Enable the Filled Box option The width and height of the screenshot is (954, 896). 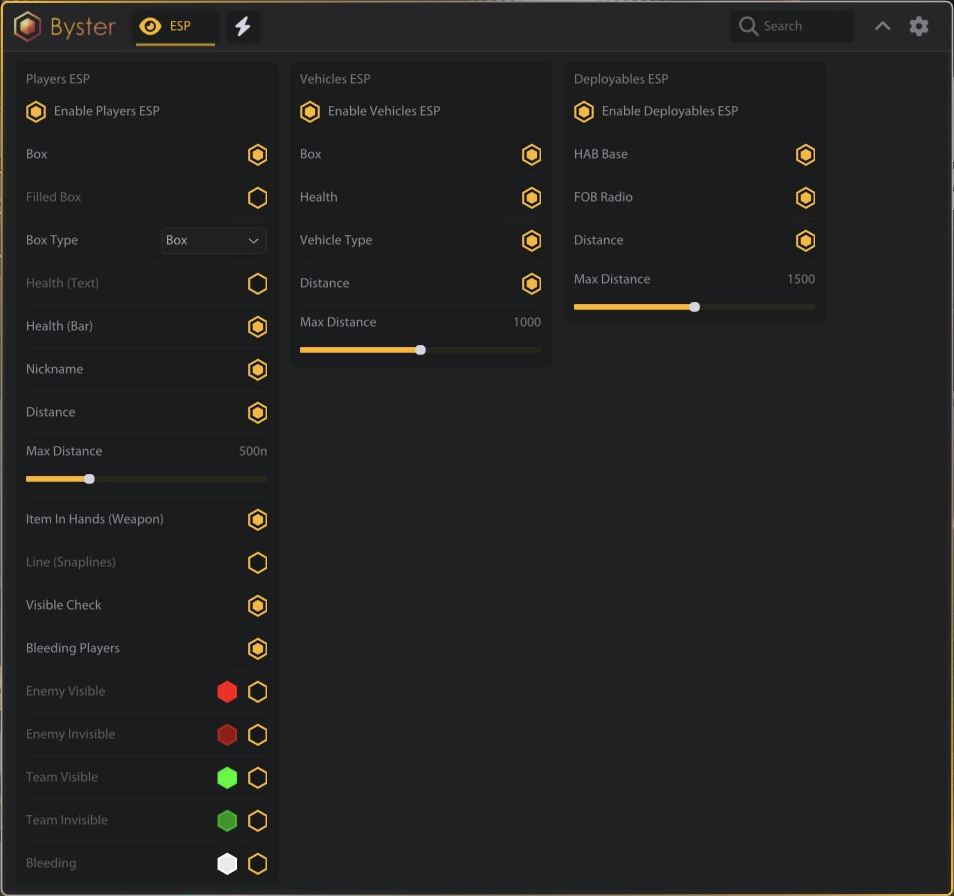click(x=257, y=198)
